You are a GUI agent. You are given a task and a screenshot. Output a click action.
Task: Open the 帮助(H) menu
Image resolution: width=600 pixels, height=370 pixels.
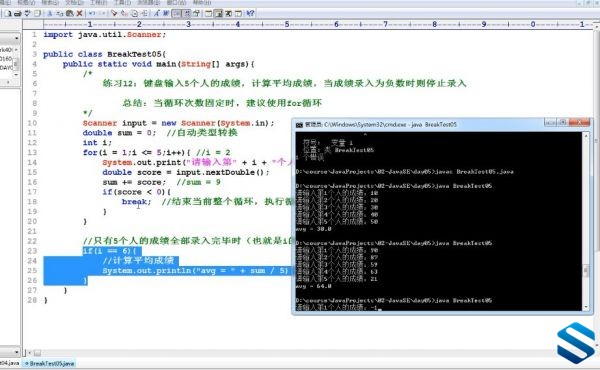[202, 2]
